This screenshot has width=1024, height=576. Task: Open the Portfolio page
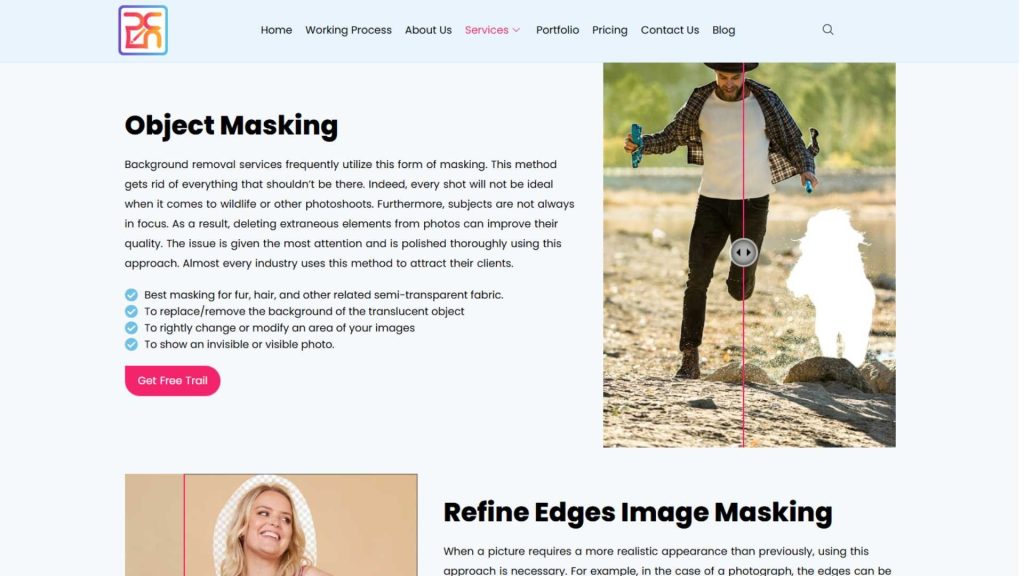tap(557, 30)
